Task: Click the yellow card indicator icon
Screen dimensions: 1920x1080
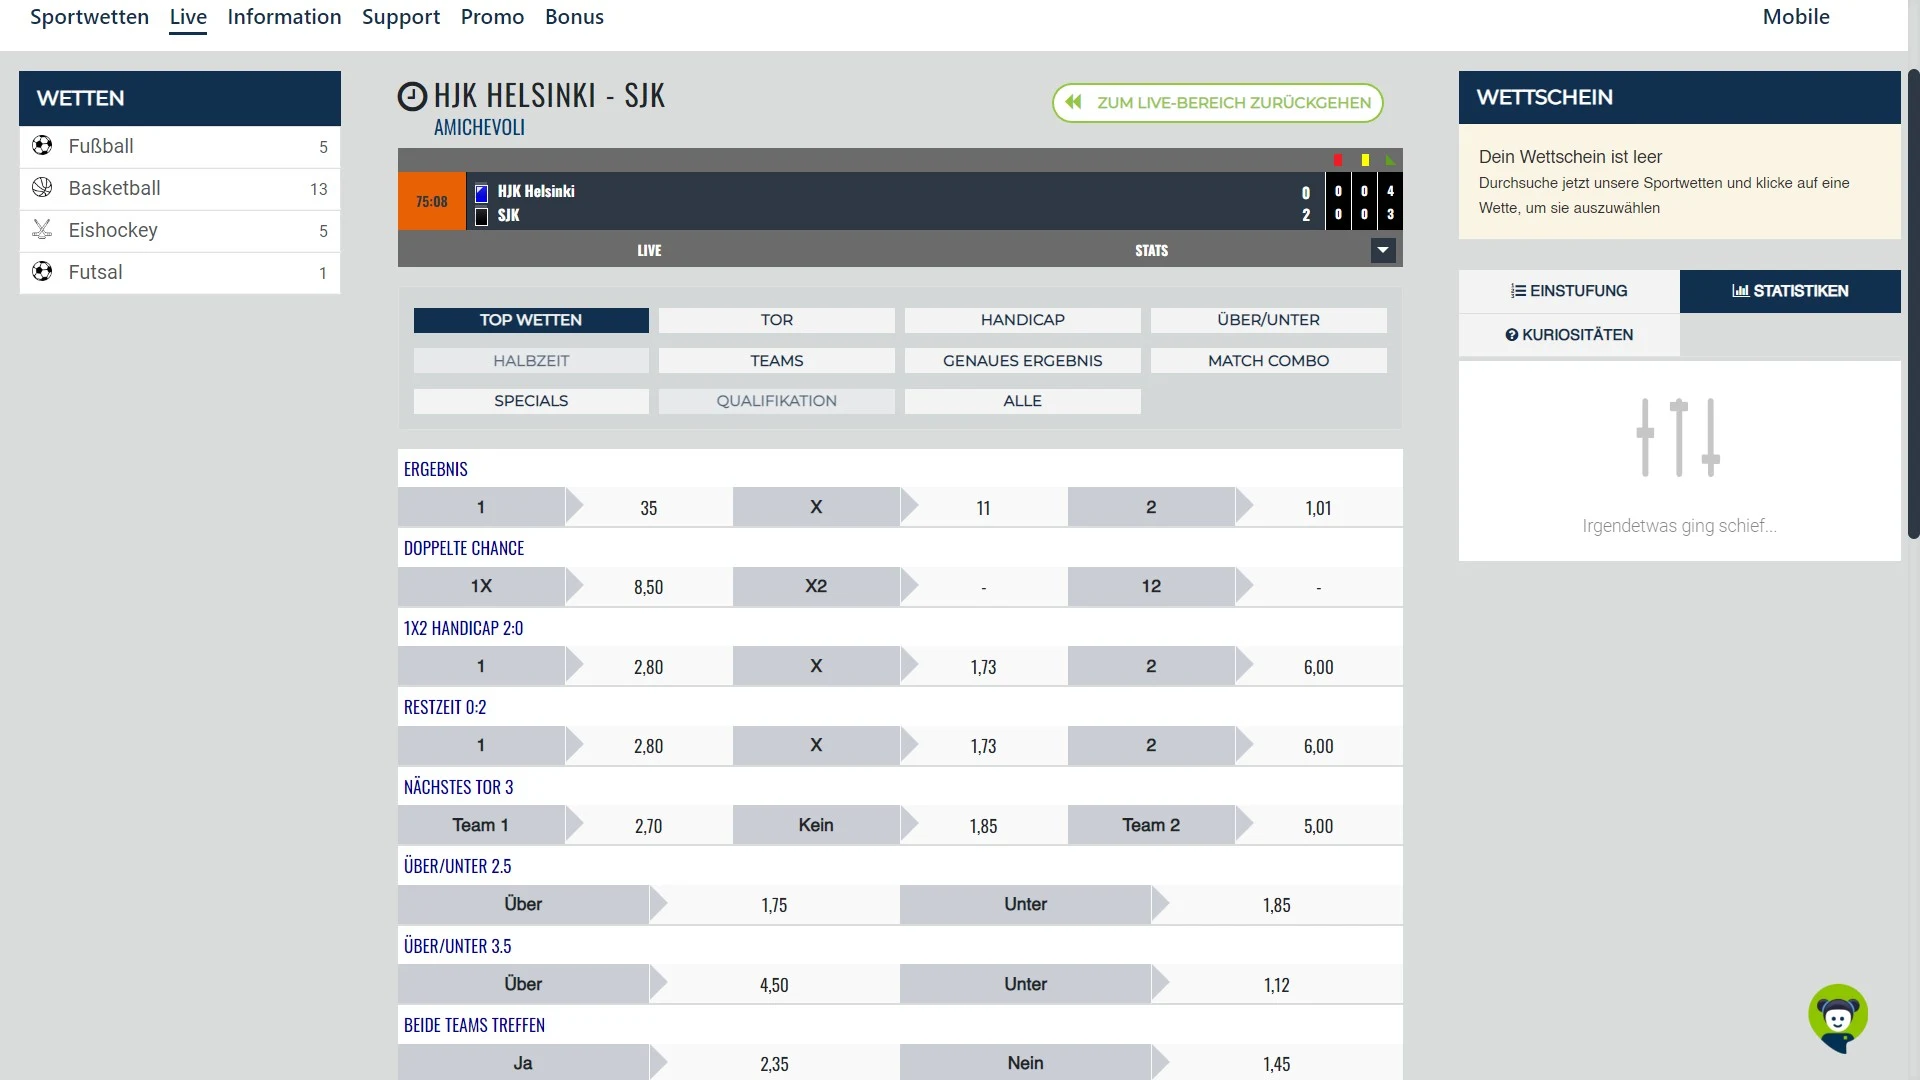Action: (1365, 160)
